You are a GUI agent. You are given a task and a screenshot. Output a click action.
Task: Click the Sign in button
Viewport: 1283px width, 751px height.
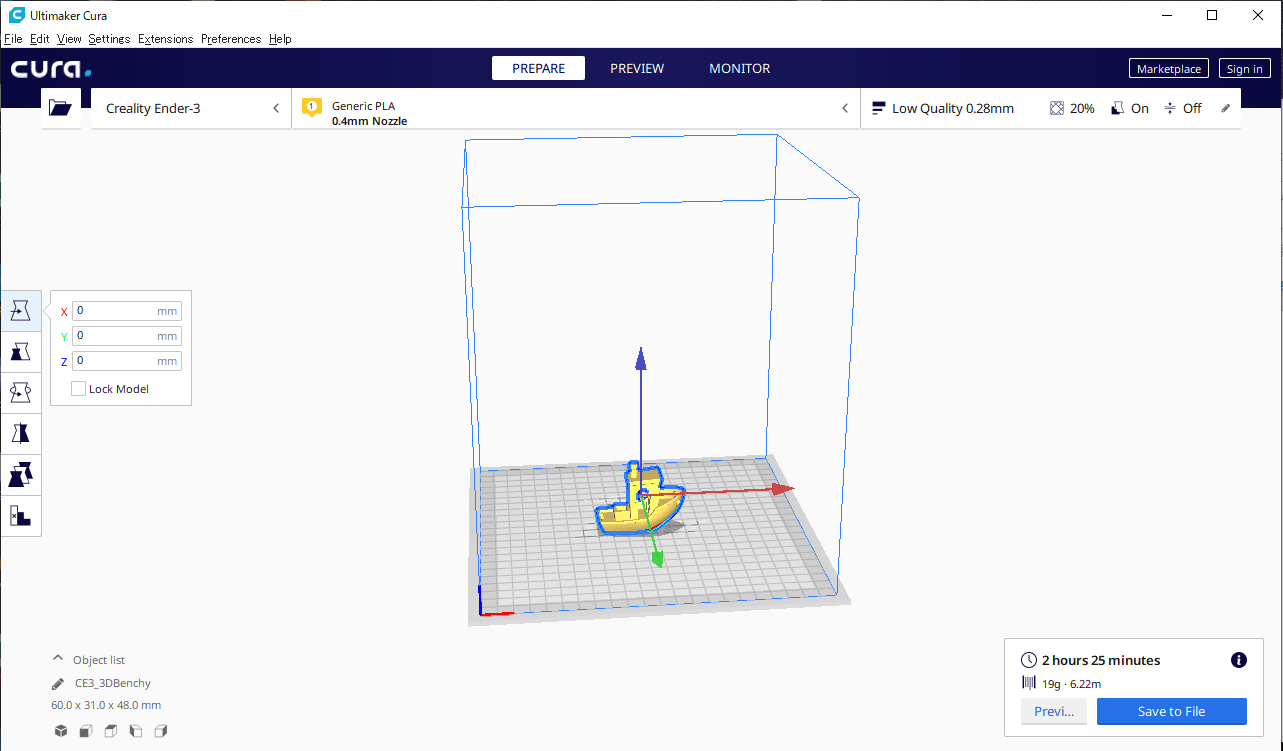tap(1244, 69)
